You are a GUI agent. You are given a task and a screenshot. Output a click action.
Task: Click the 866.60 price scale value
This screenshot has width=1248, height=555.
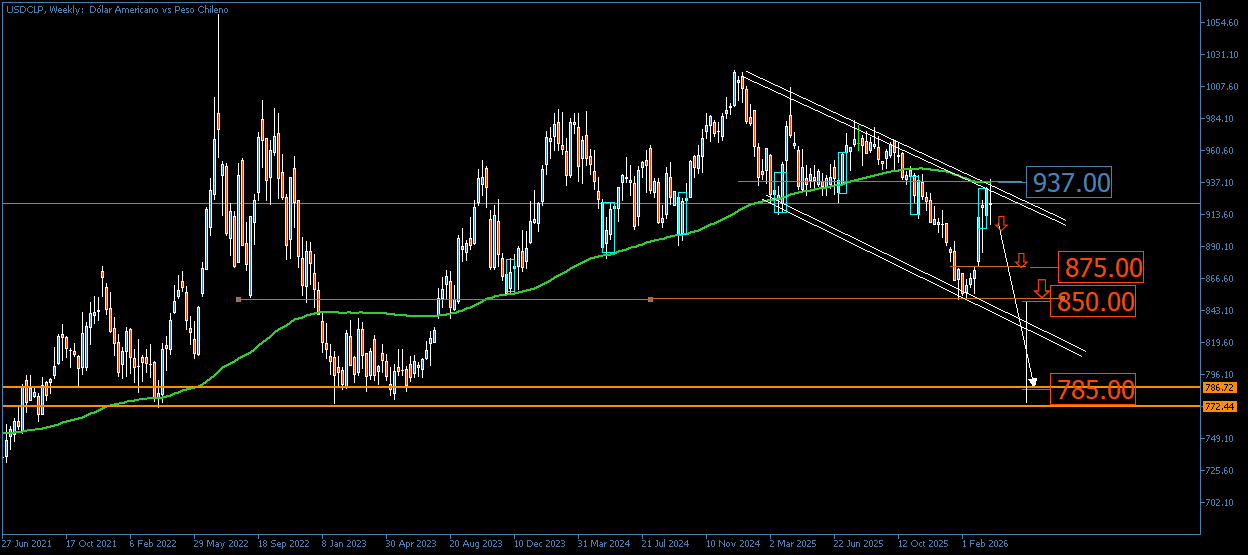(1222, 278)
